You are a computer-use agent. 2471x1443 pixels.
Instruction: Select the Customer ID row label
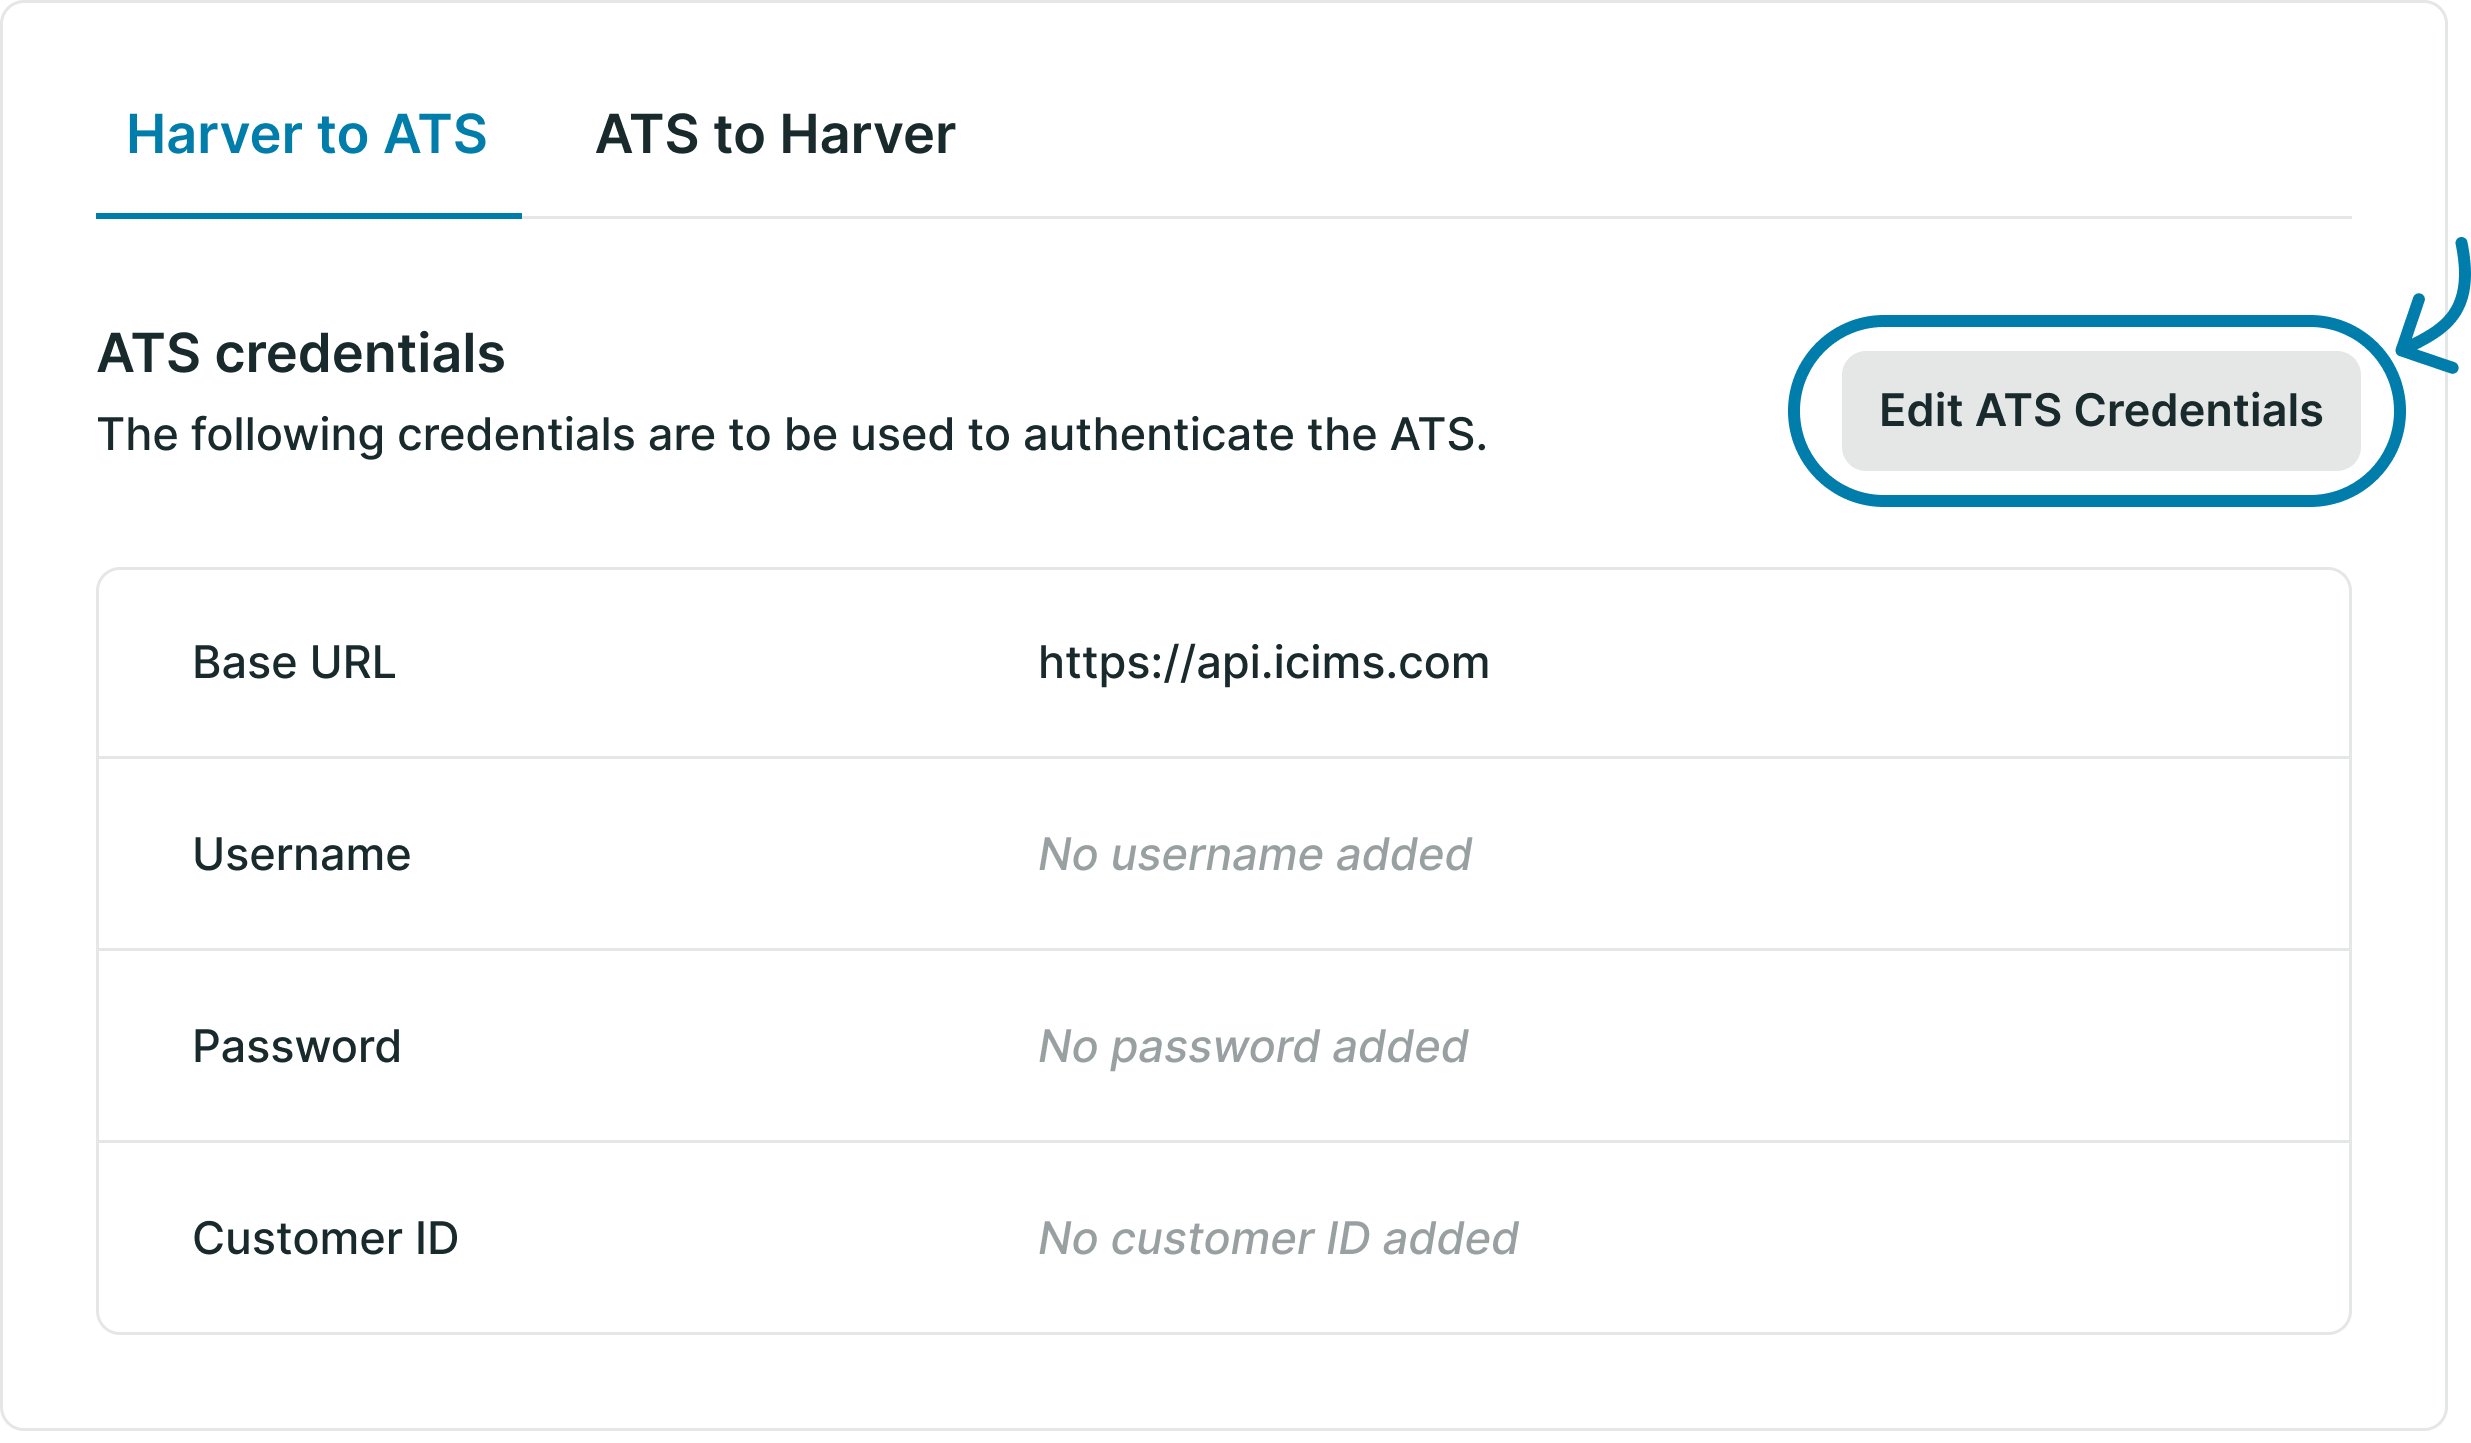(325, 1239)
